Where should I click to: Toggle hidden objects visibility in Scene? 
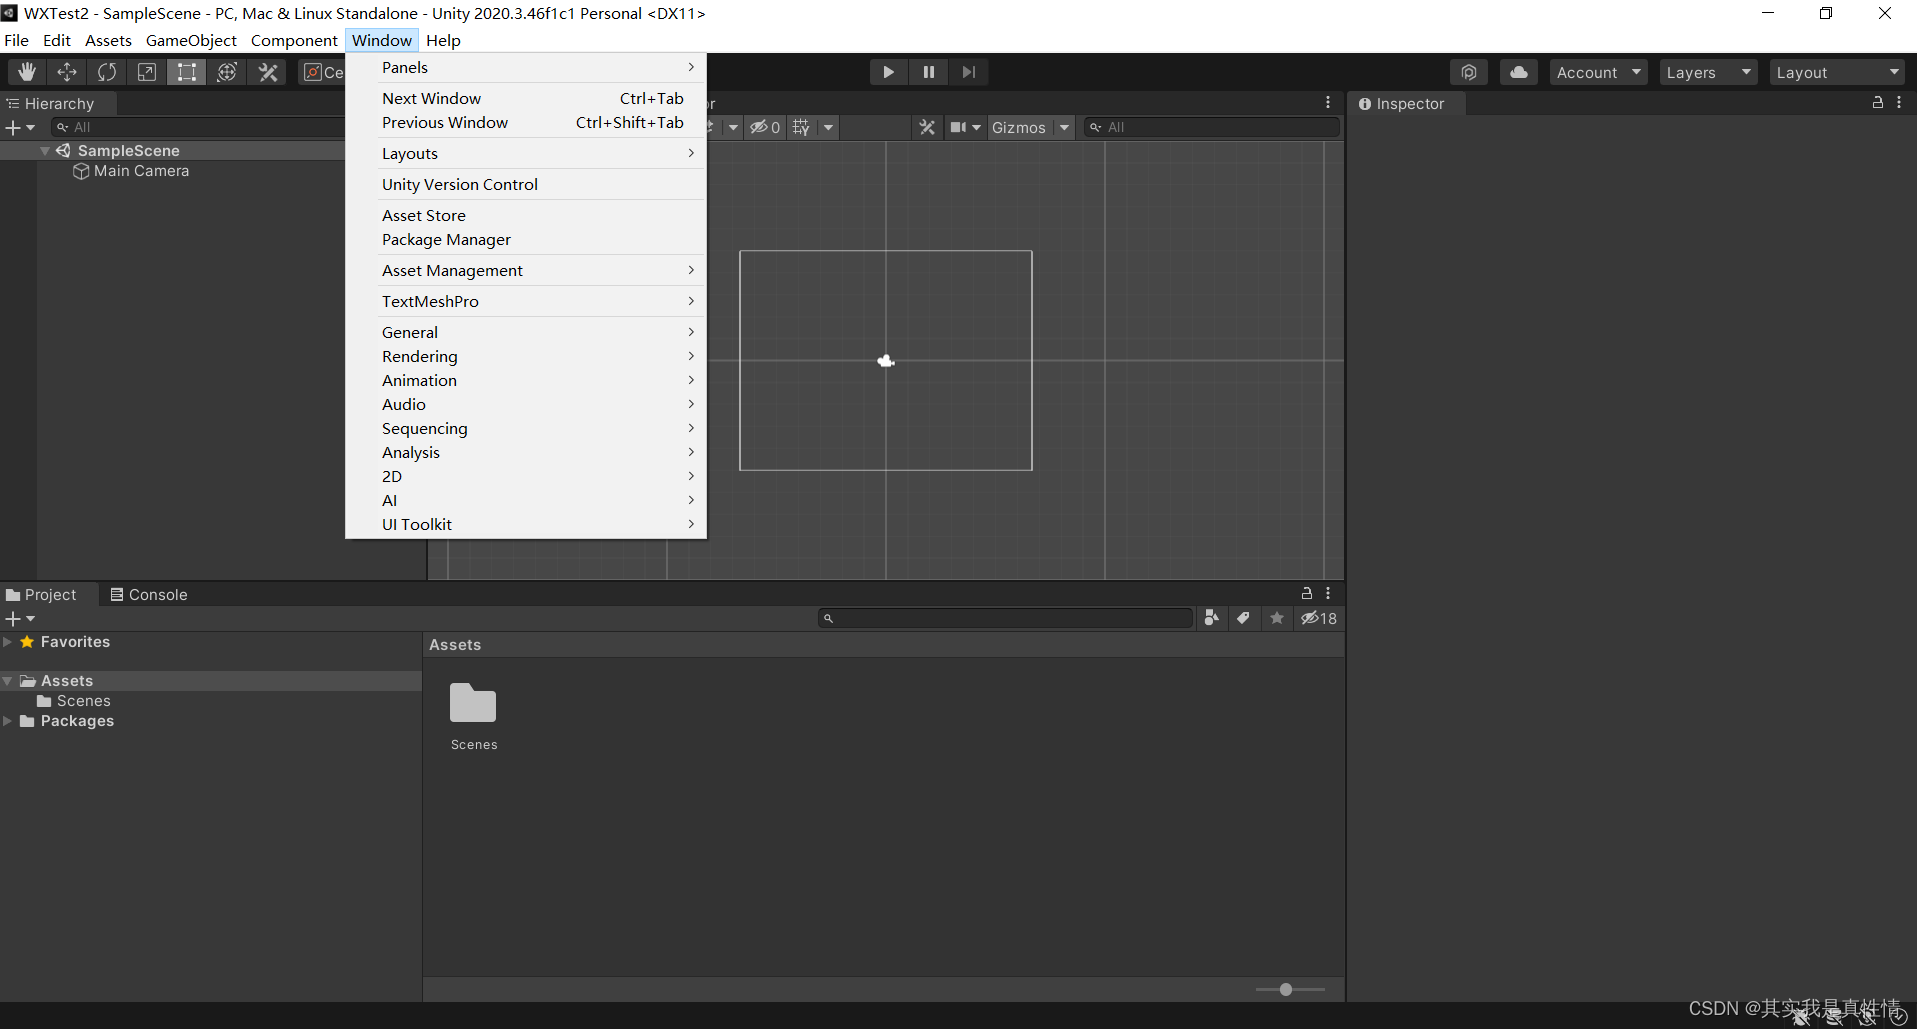pos(765,127)
